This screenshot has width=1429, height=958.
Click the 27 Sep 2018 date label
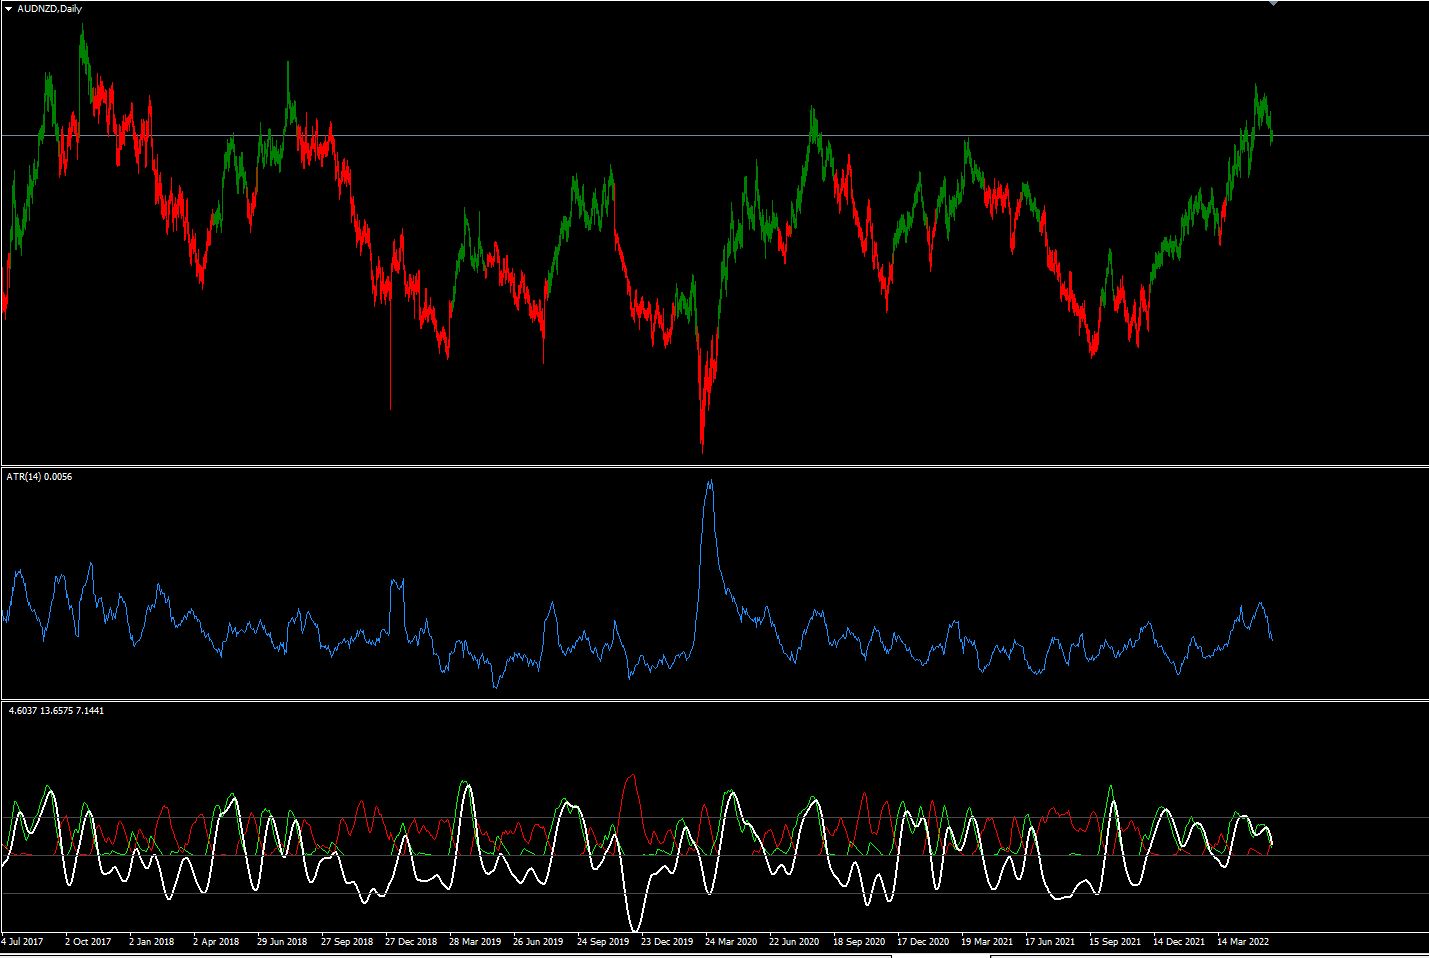tap(346, 941)
